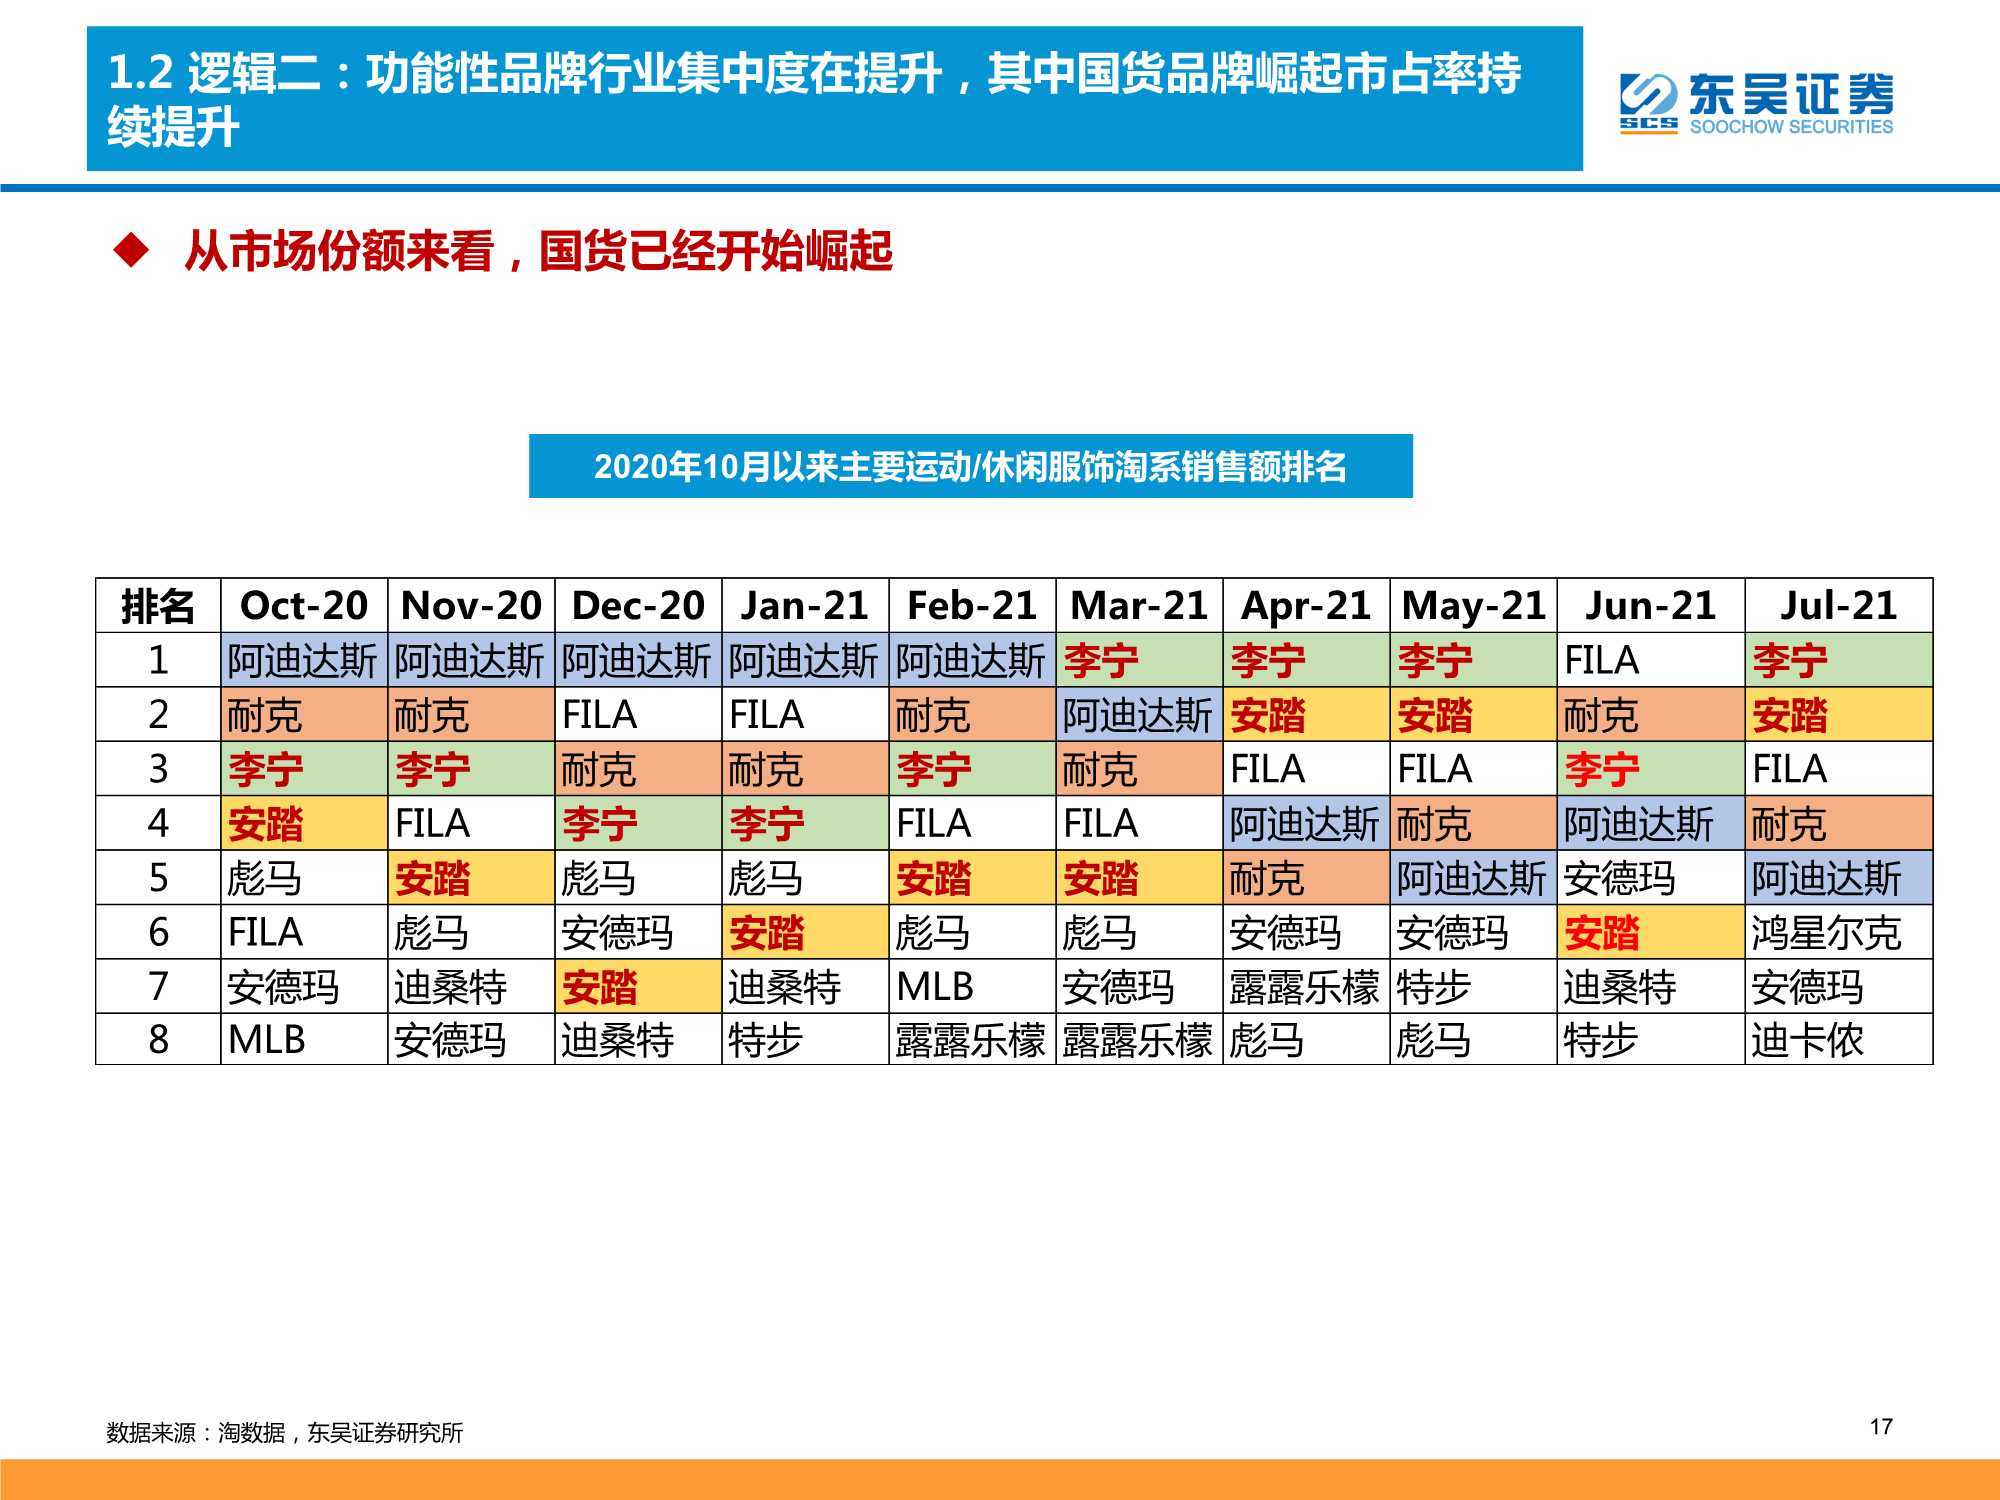This screenshot has height=1500, width=2000.
Task: Click 特步 in Jan-21 rank 8
Action: 805,1039
